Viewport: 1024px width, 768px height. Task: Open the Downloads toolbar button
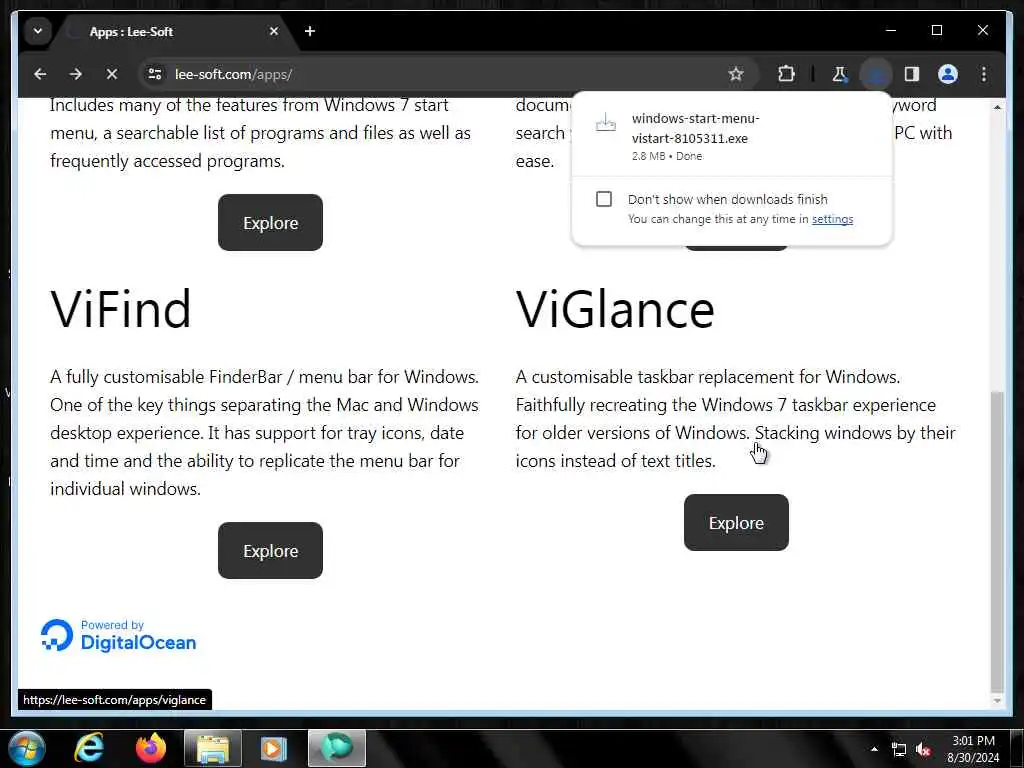click(x=876, y=74)
